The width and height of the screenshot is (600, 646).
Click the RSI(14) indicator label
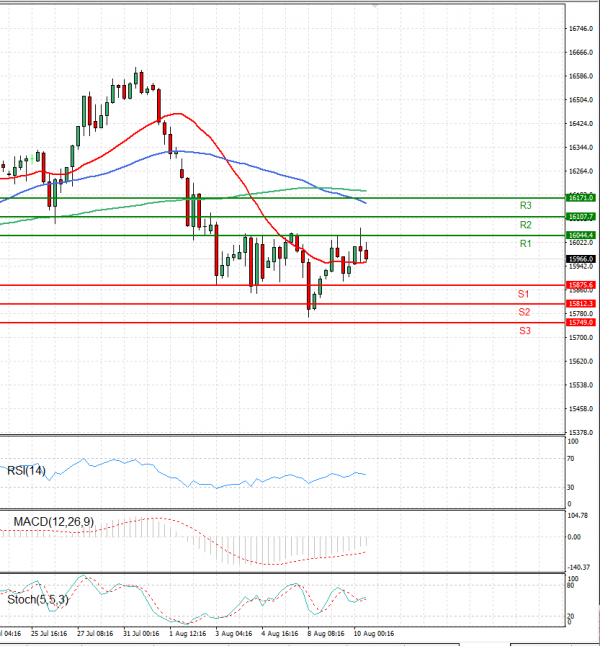(26, 470)
